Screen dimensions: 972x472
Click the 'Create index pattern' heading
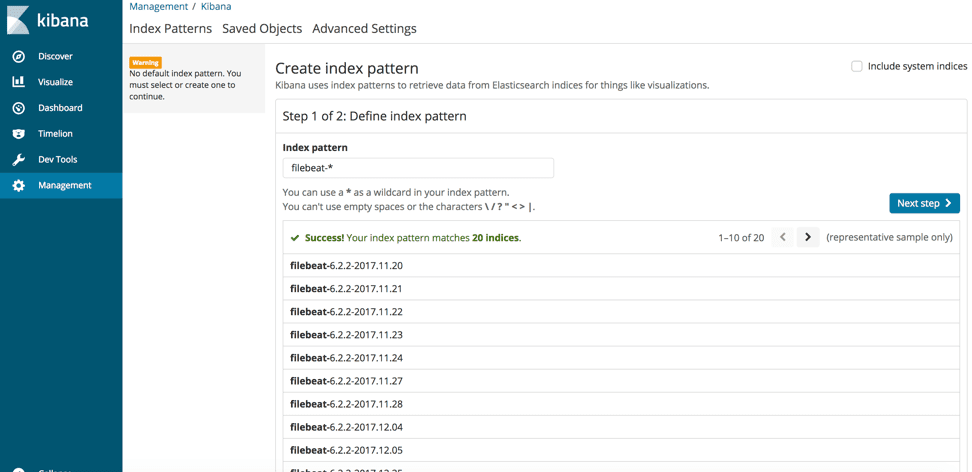pos(347,68)
